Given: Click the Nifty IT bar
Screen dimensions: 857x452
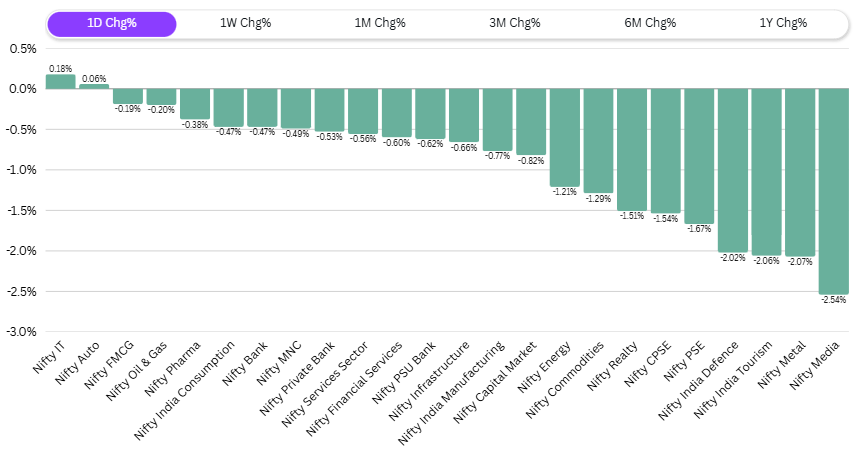Looking at the screenshot, I should [60, 82].
